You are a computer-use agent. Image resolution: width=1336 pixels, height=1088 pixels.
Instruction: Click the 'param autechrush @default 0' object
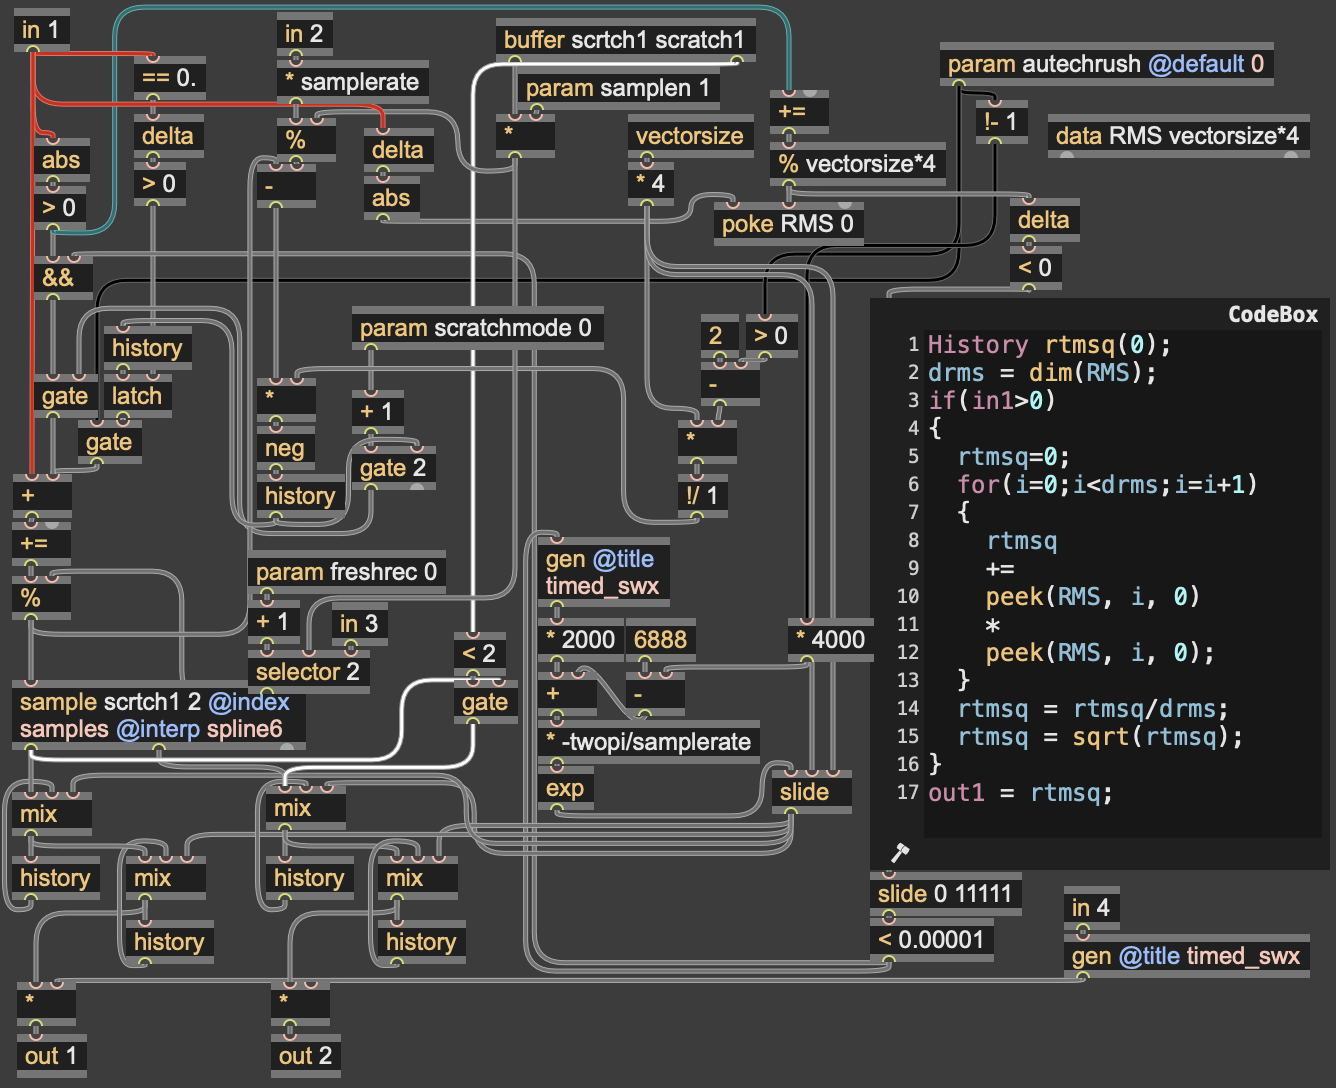click(1106, 64)
